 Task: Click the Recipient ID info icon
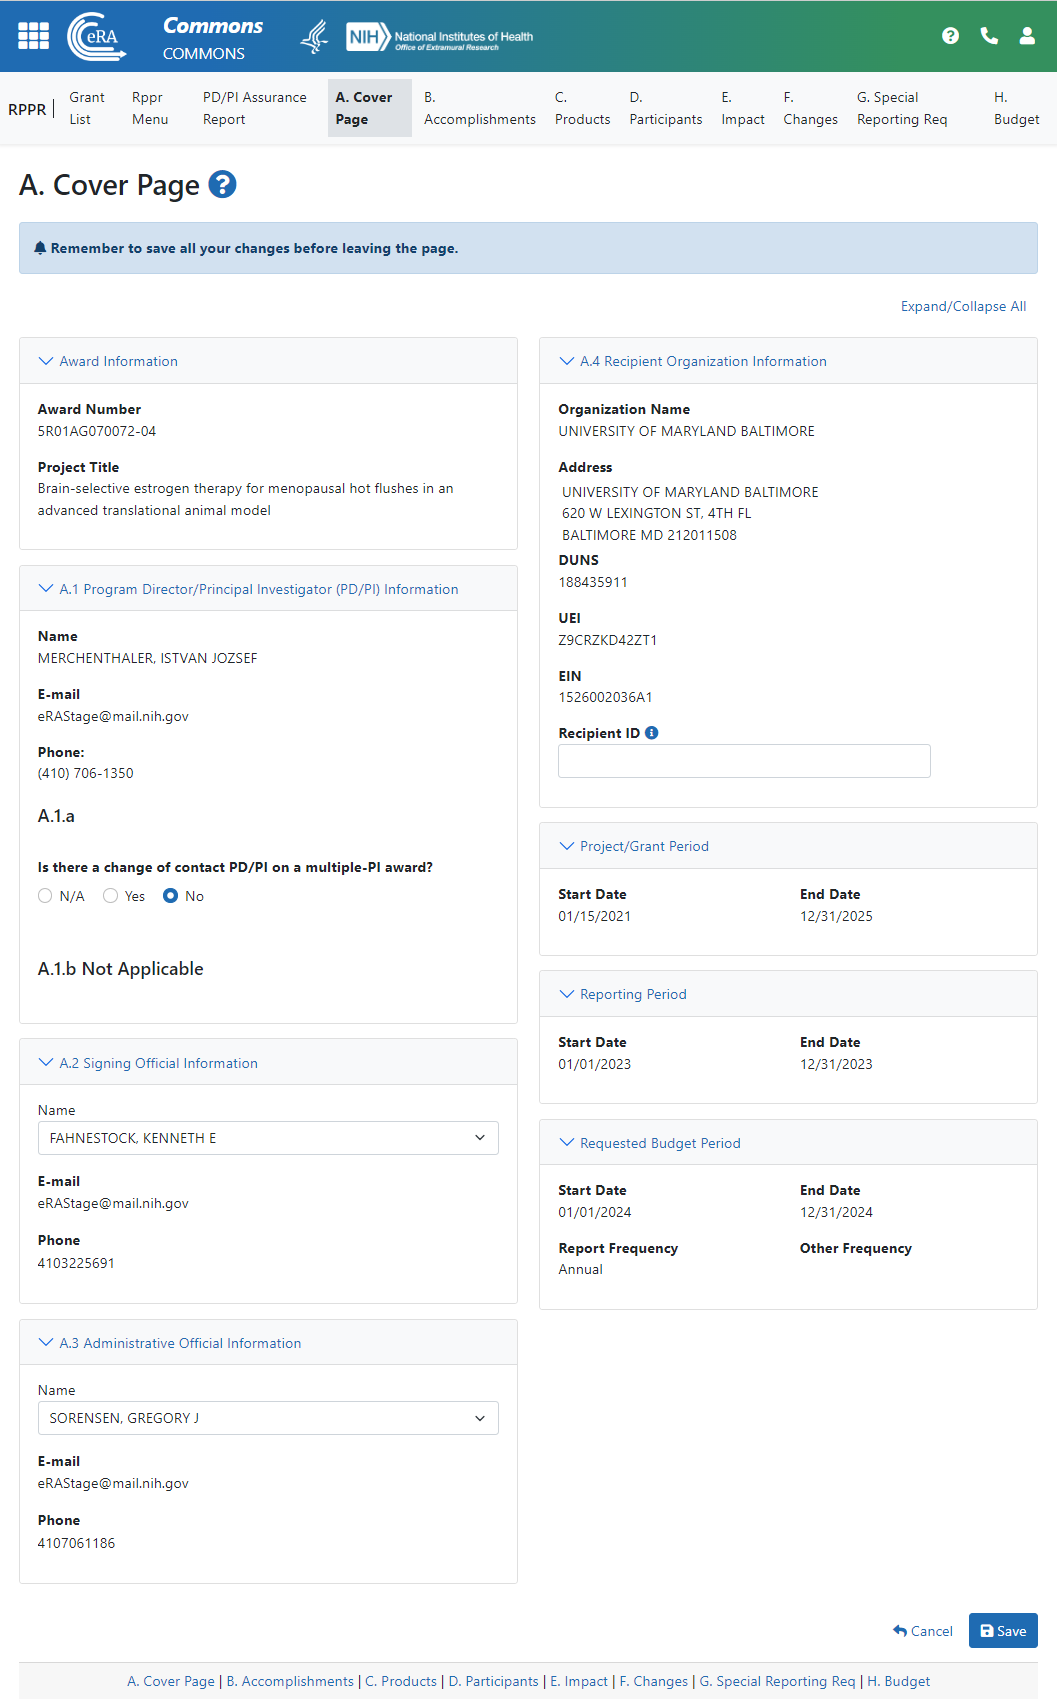pos(652,733)
